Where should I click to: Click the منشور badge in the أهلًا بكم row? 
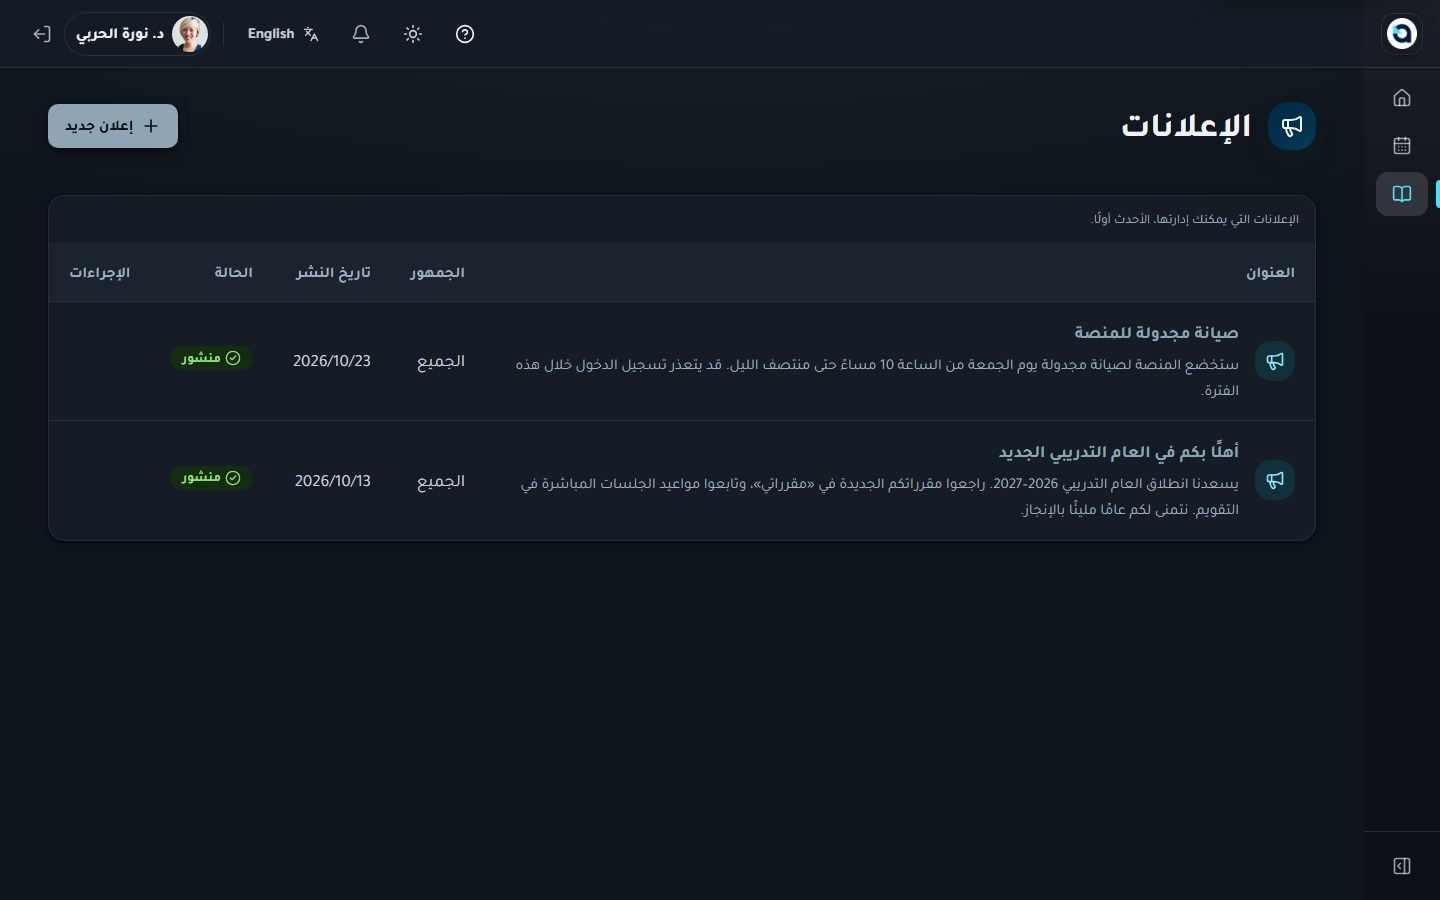click(x=211, y=478)
